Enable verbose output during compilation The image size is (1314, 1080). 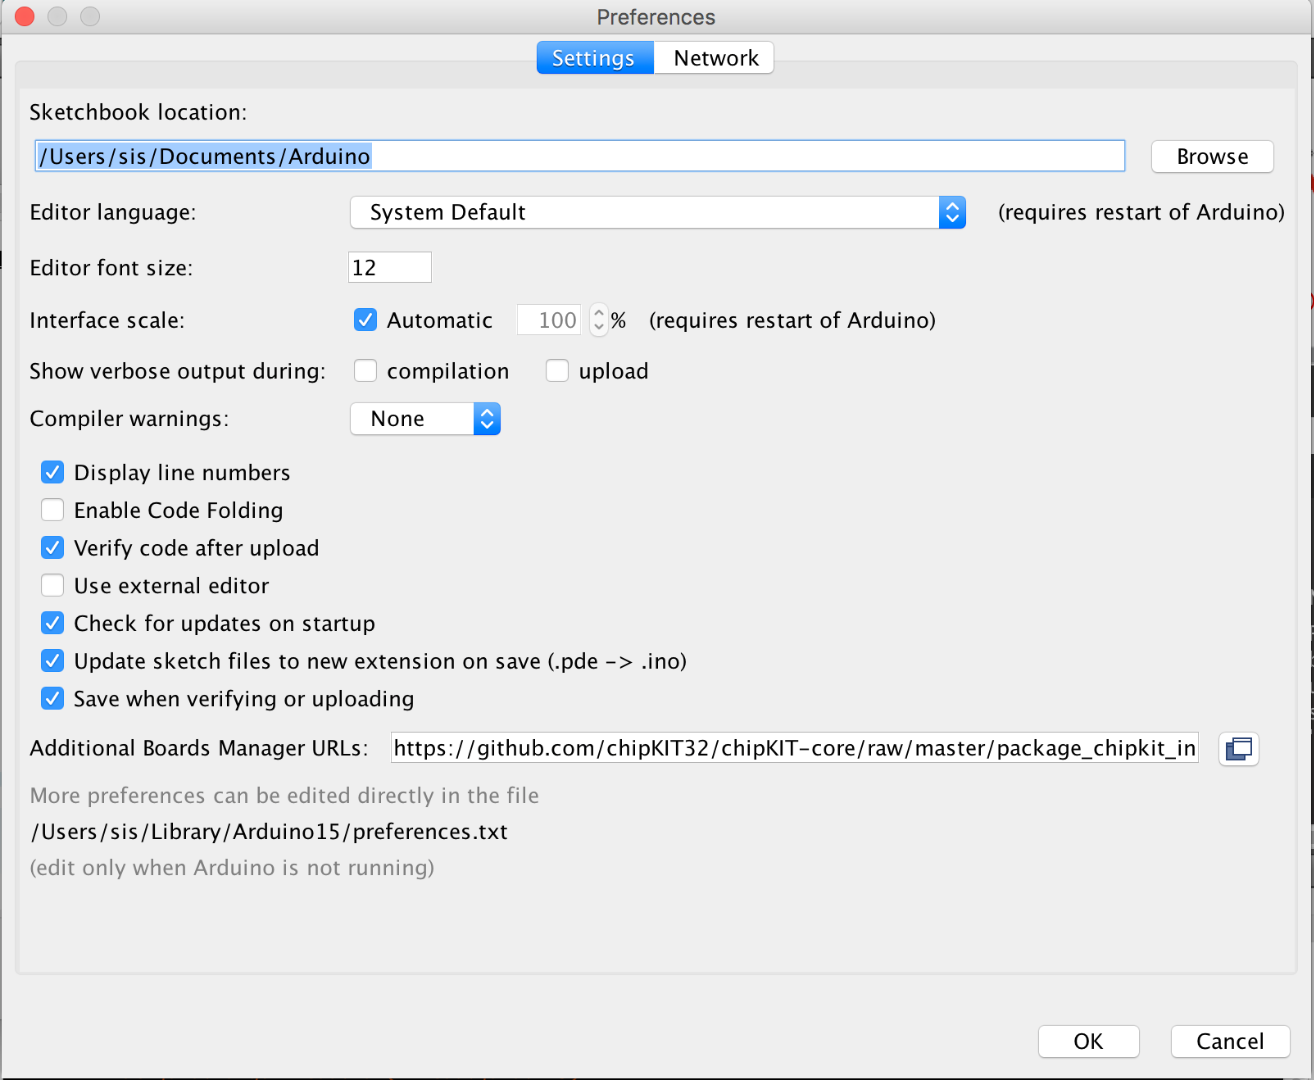(x=366, y=371)
